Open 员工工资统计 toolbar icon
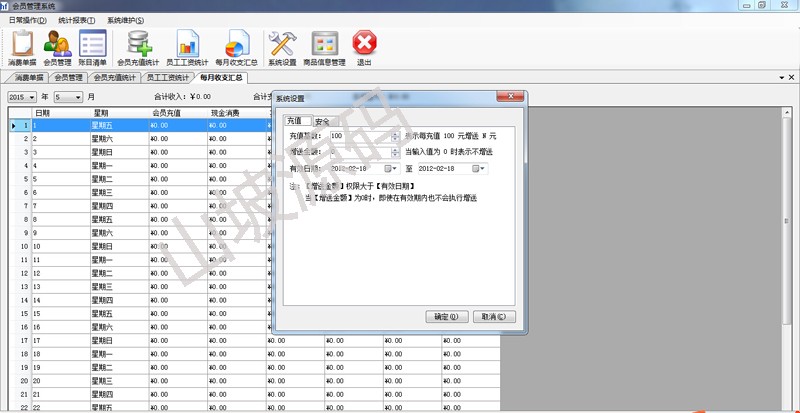The image size is (800, 413). point(187,46)
